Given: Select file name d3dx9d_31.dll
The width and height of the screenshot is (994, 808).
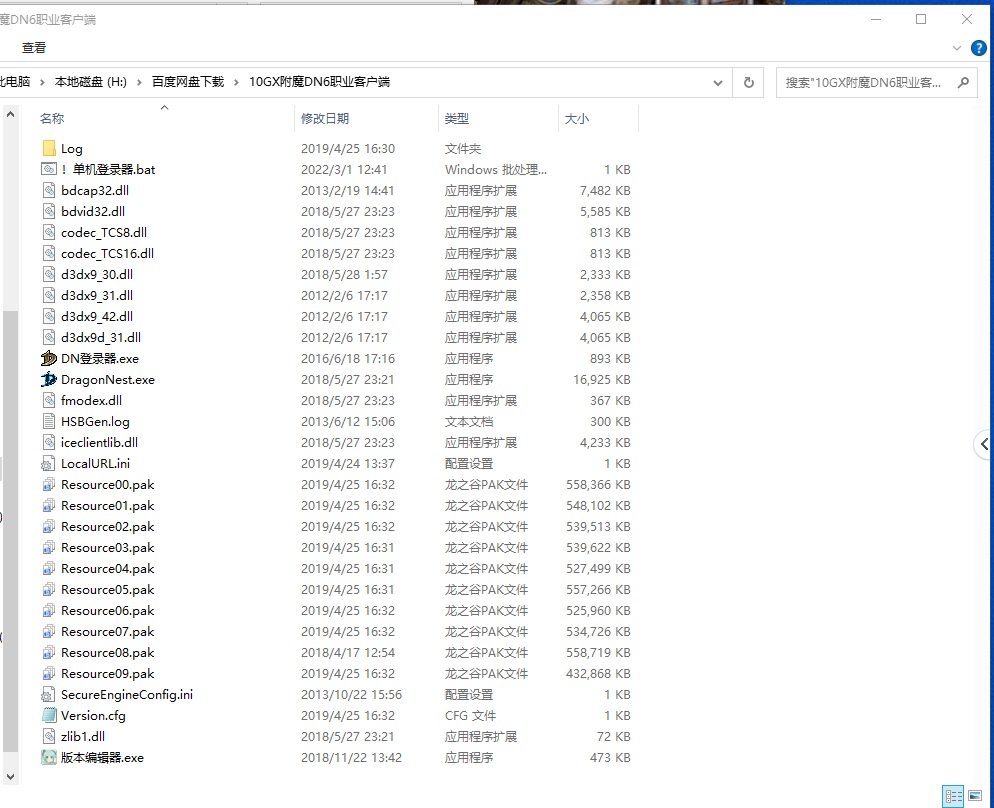Looking at the screenshot, I should [101, 337].
